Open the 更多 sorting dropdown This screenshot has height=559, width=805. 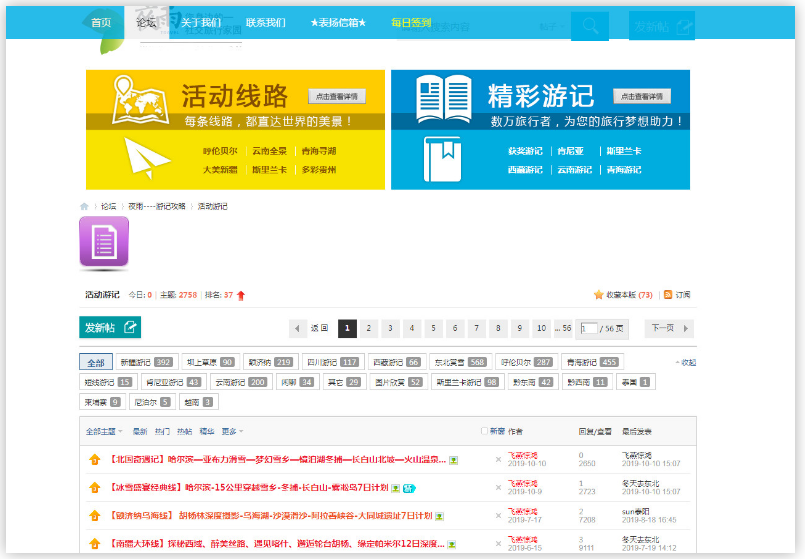[x=232, y=431]
